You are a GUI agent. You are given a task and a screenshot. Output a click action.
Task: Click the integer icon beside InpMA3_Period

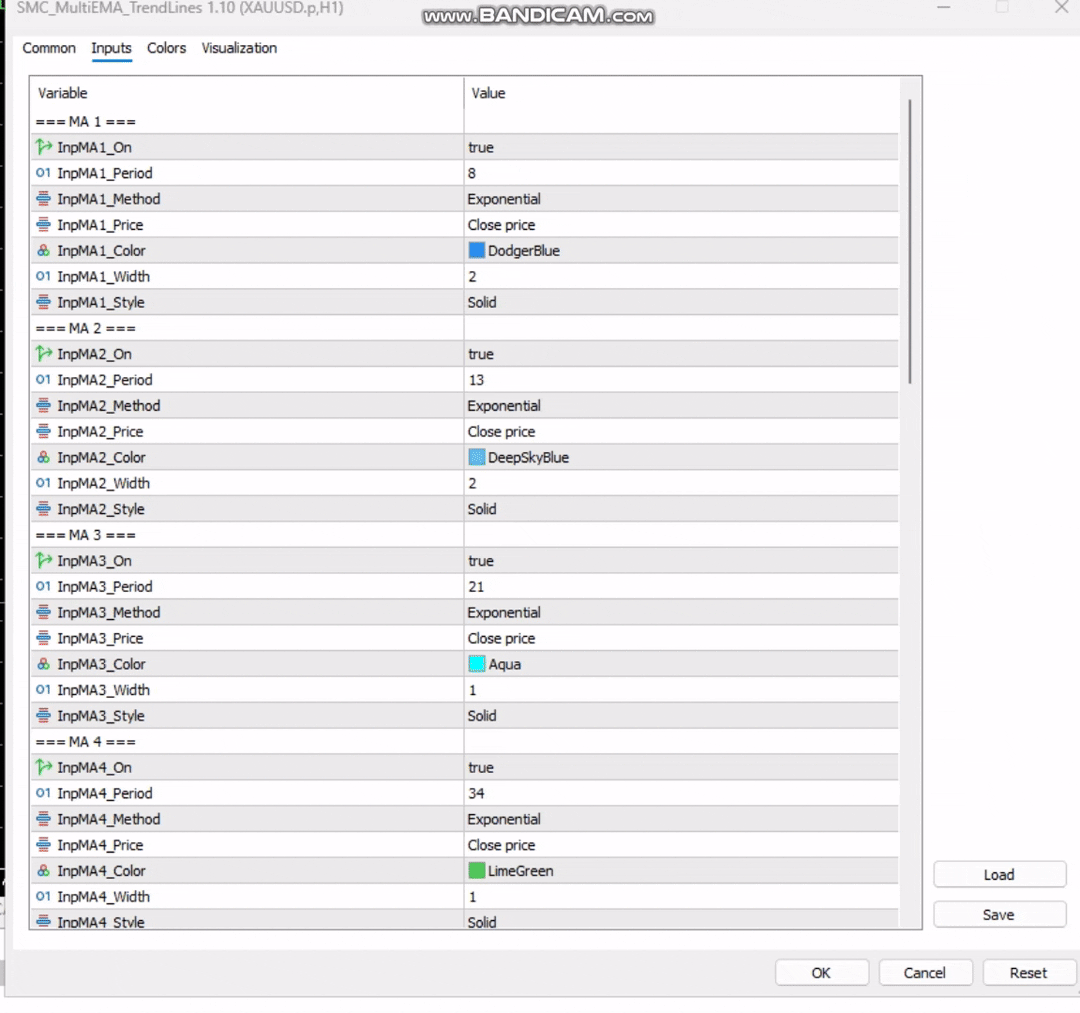tap(43, 586)
